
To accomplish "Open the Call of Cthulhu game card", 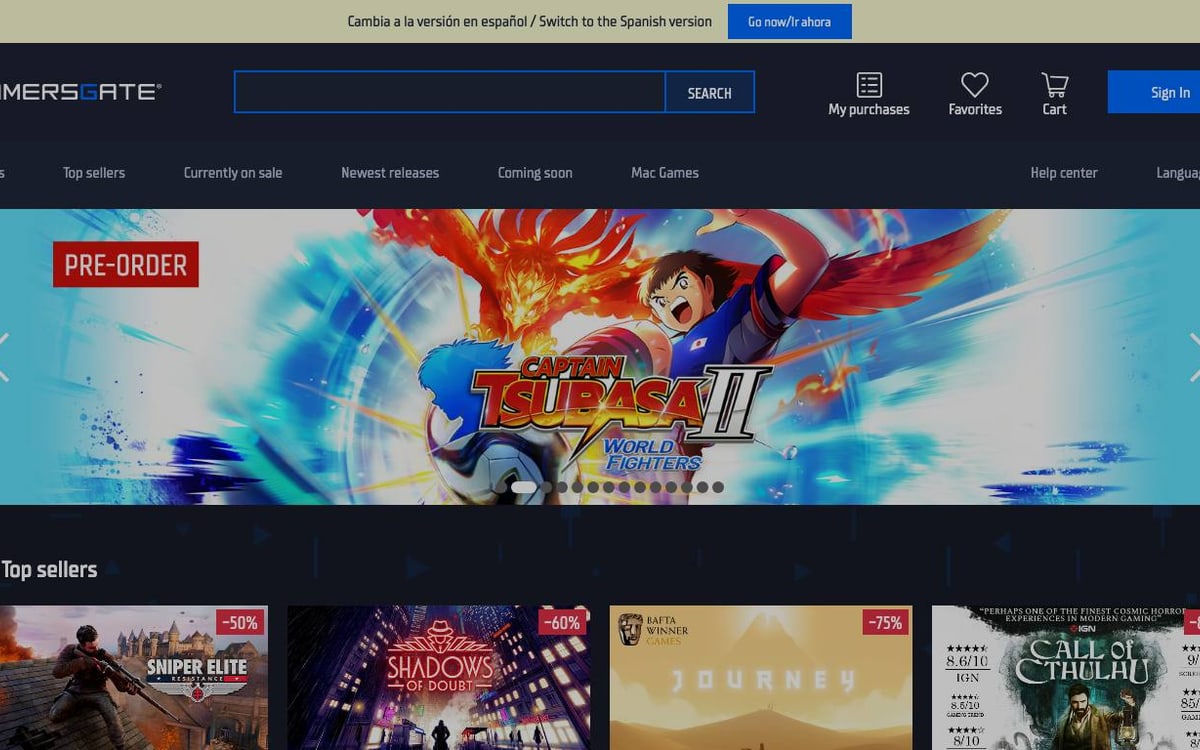I will pyautogui.click(x=1066, y=678).
